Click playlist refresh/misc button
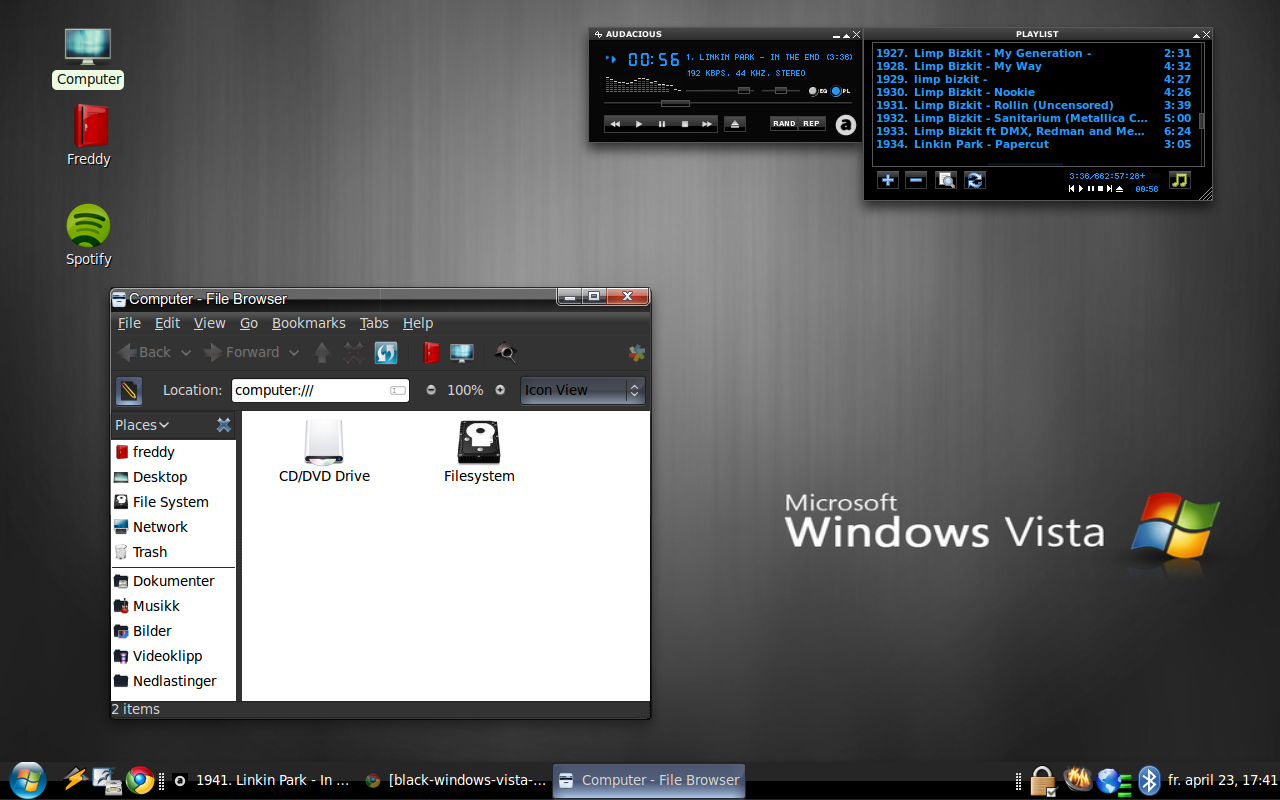Viewport: 1280px width, 800px height. (975, 180)
